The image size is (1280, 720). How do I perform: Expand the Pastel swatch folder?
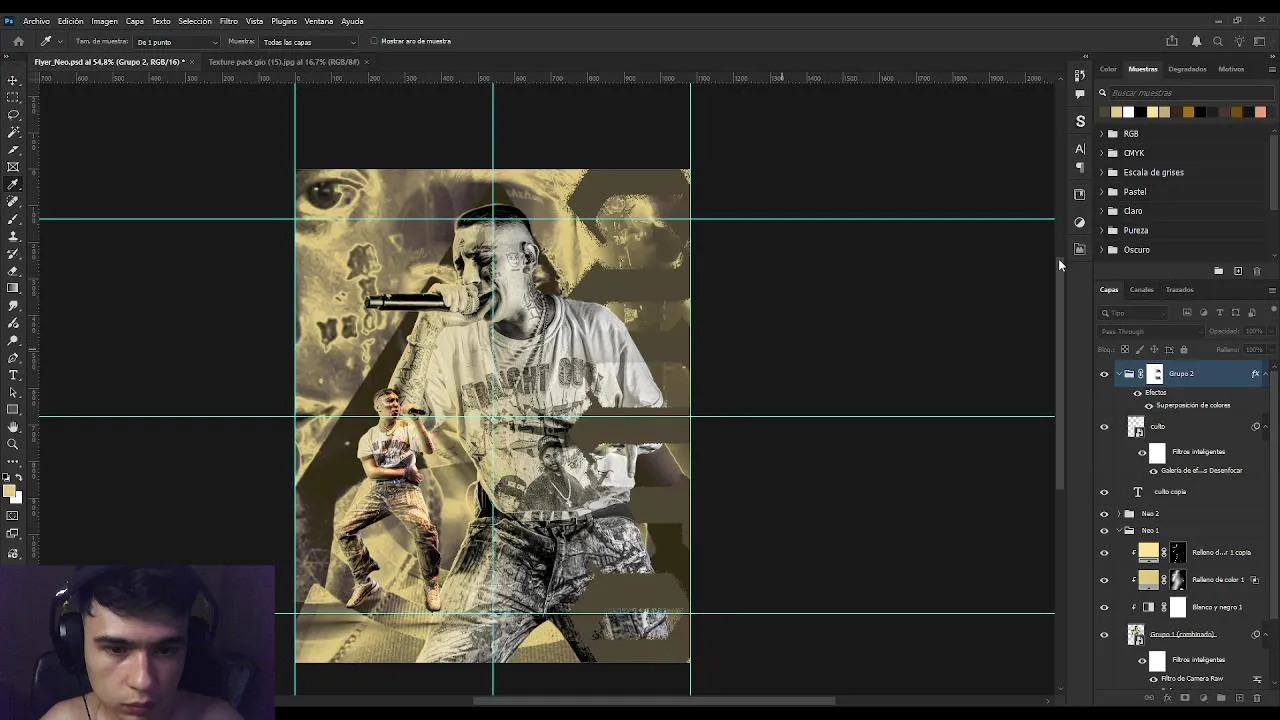click(x=1102, y=192)
